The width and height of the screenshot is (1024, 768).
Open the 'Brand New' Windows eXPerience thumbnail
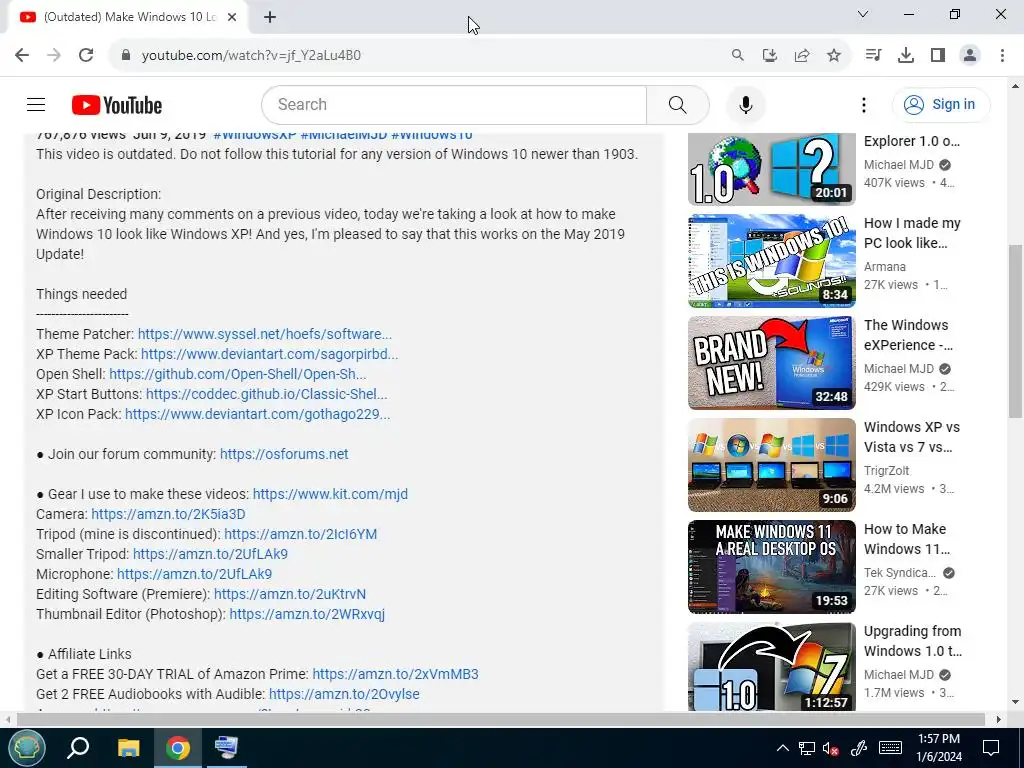[771, 362]
